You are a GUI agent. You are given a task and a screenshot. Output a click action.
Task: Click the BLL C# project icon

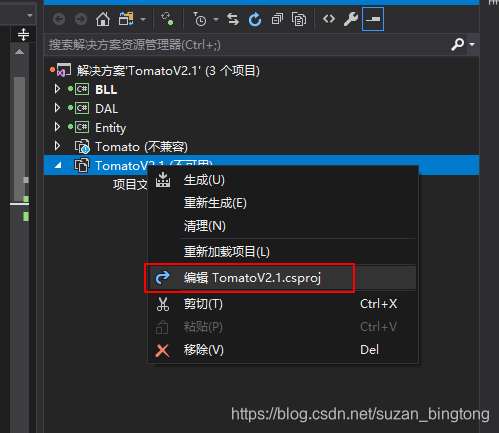[x=82, y=89]
